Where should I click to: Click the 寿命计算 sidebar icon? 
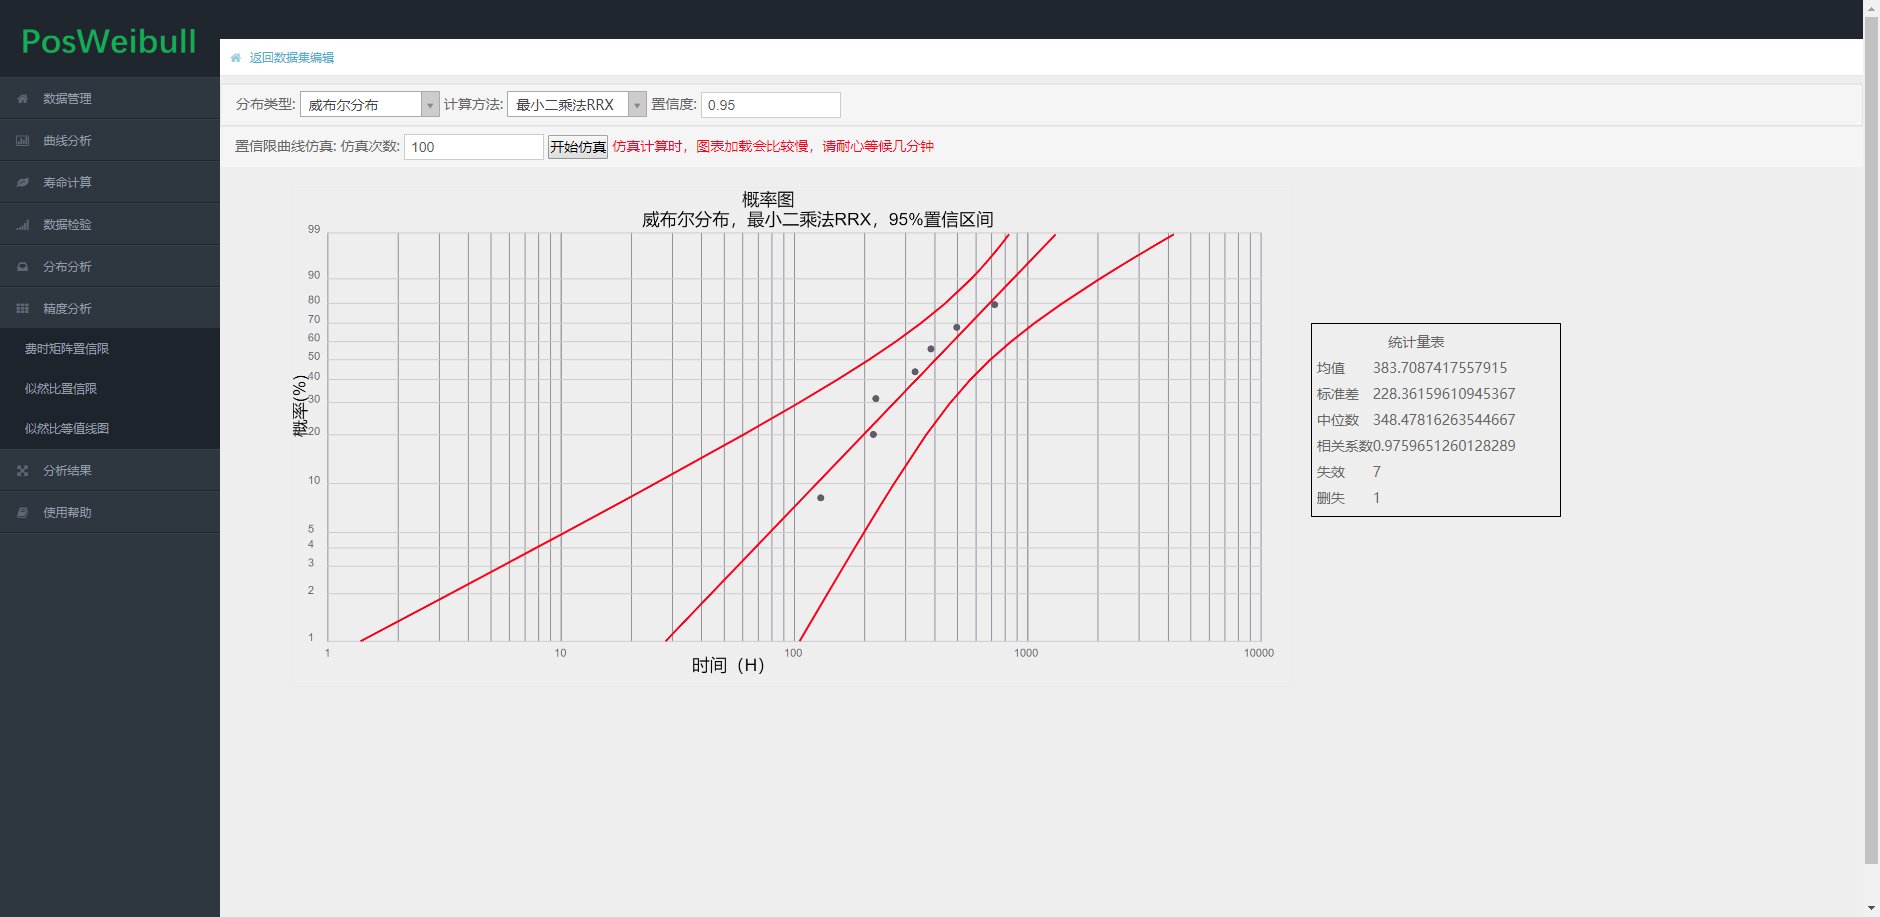22,182
